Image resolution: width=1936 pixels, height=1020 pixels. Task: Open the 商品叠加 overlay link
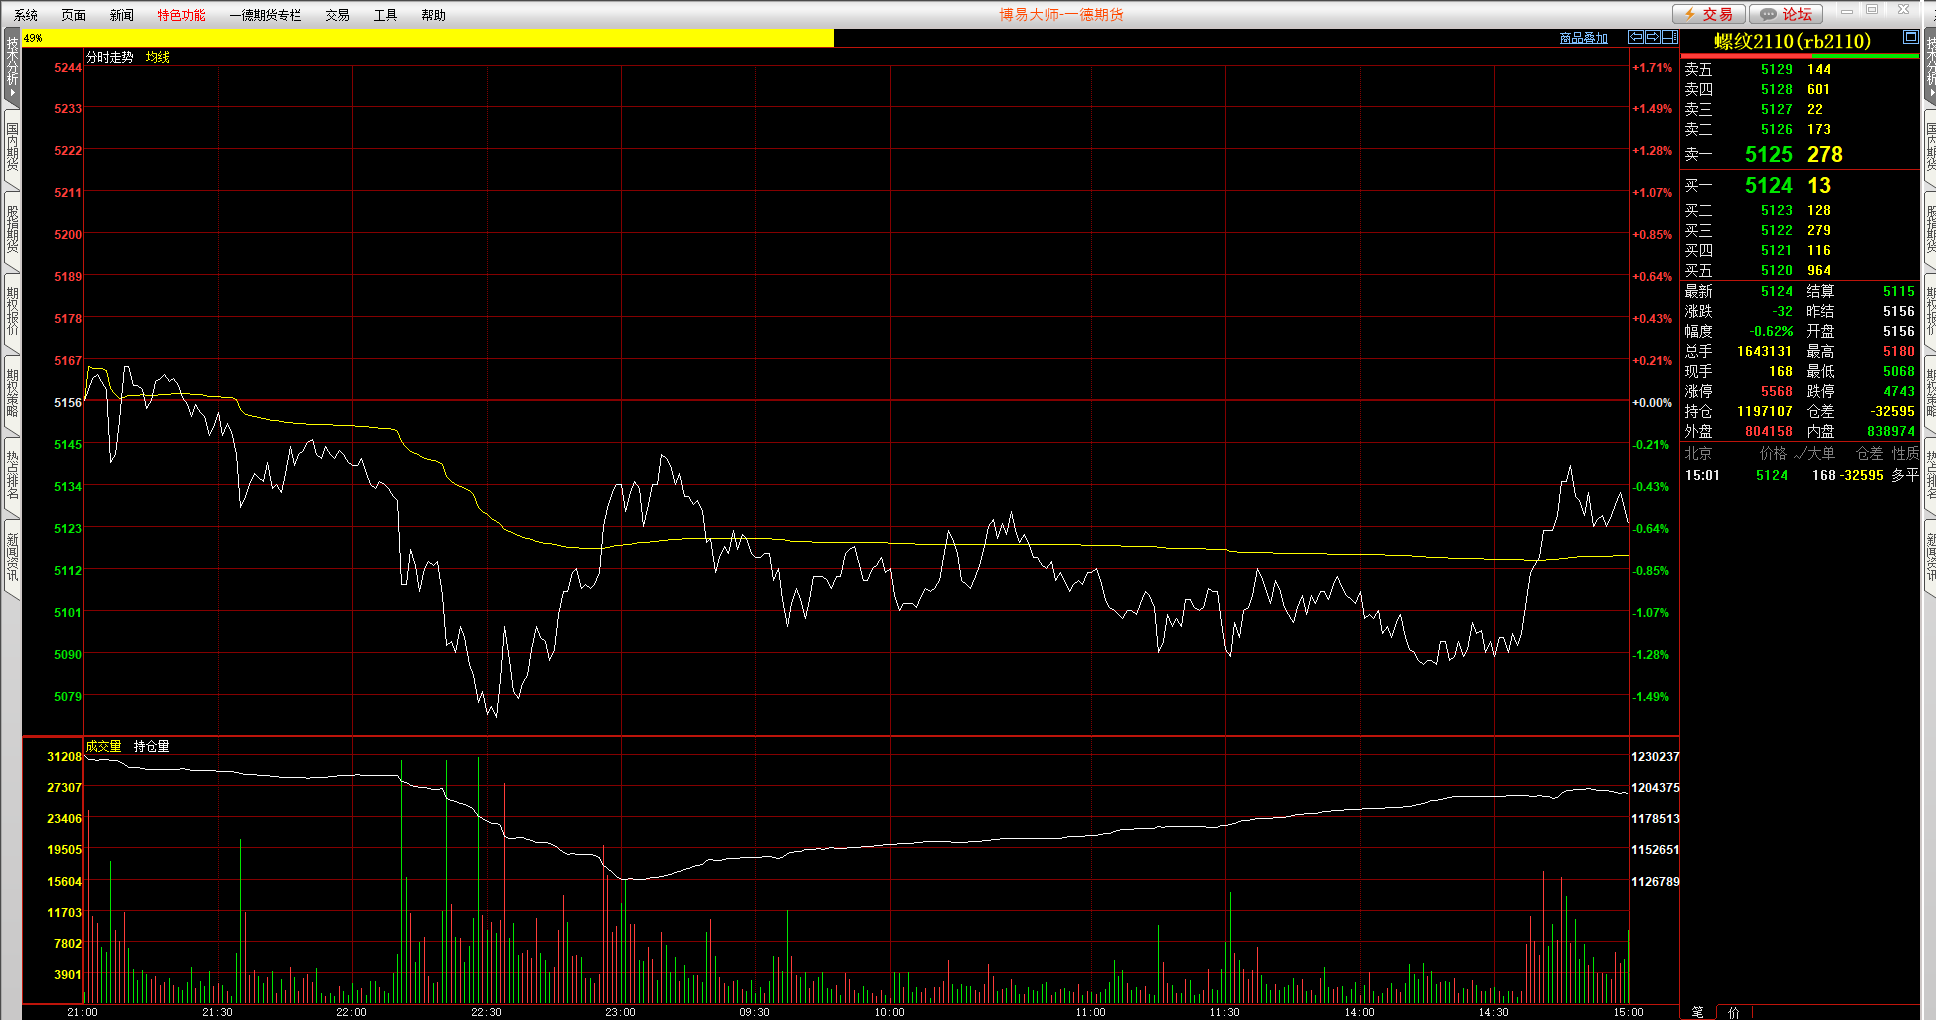click(1583, 38)
